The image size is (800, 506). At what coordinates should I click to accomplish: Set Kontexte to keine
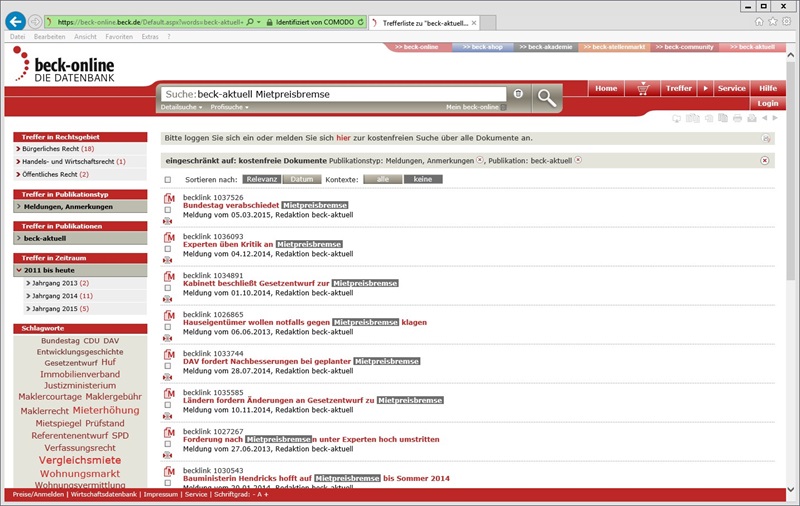click(423, 180)
